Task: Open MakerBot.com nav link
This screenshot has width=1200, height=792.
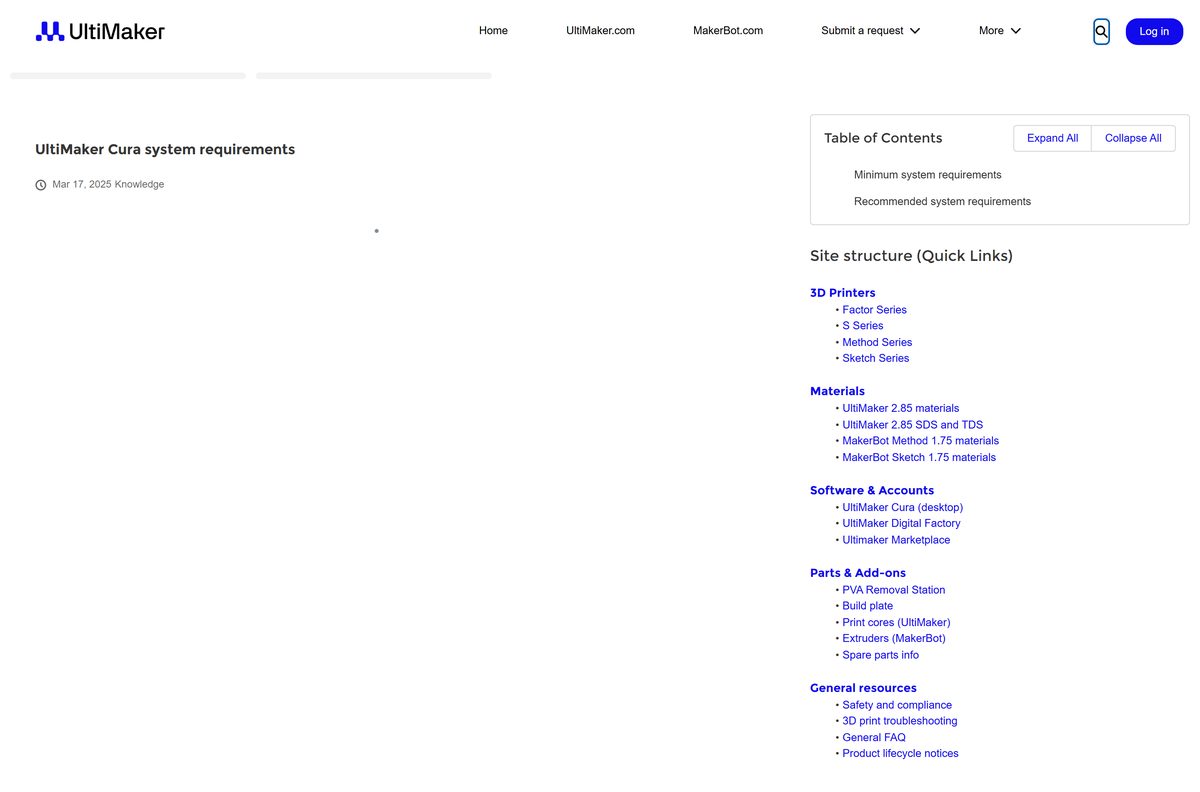Action: pyautogui.click(x=728, y=31)
